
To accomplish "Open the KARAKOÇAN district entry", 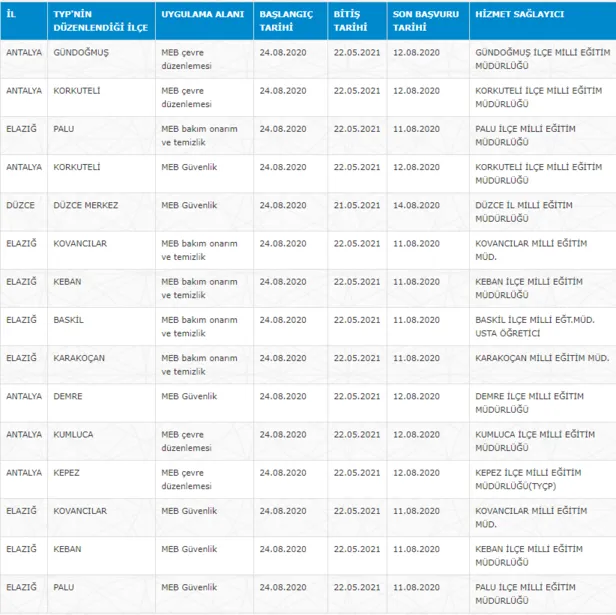I will (79, 358).
